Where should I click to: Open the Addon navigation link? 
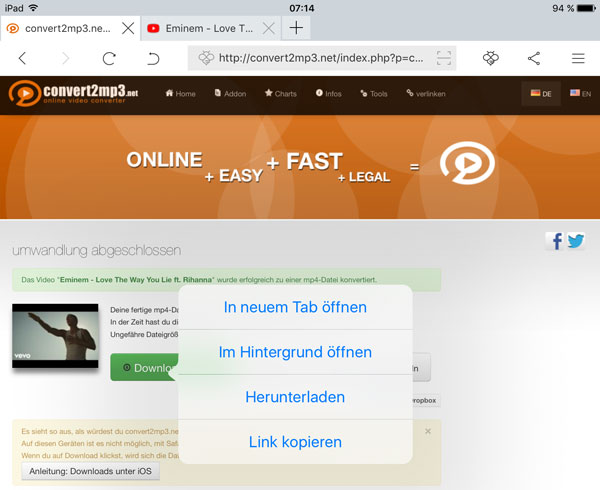(230, 94)
